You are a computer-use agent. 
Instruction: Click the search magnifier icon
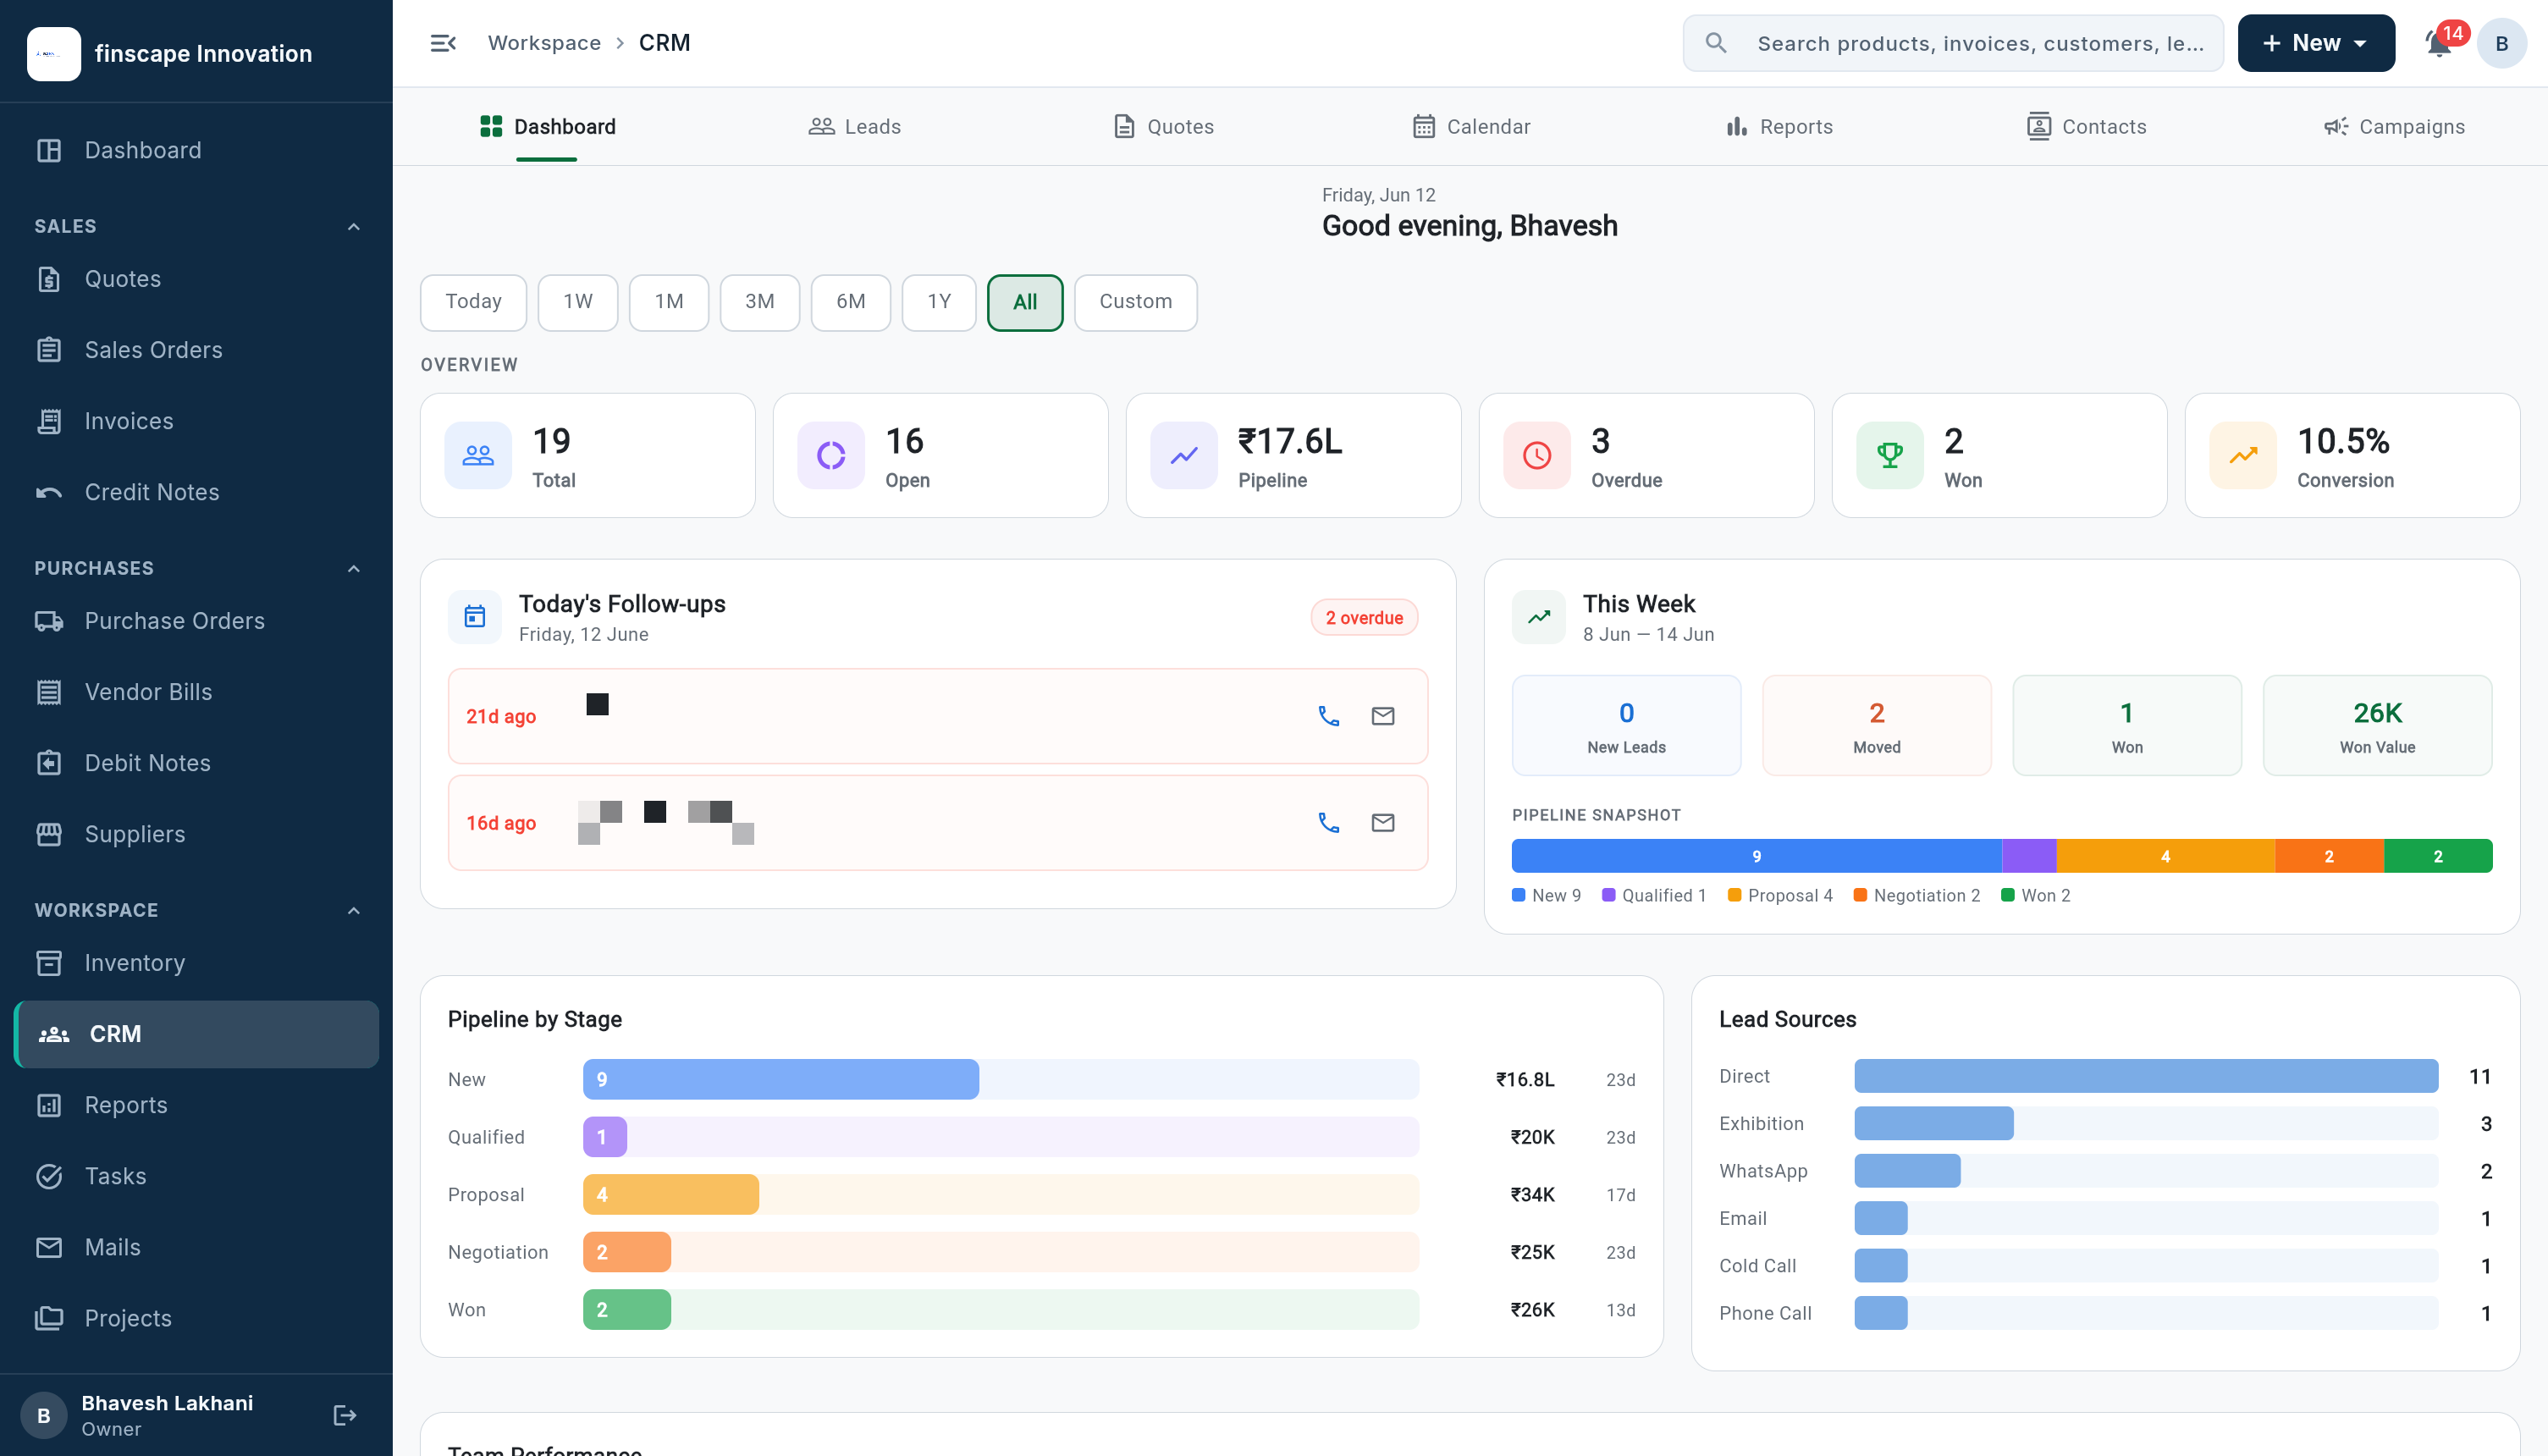[1716, 43]
